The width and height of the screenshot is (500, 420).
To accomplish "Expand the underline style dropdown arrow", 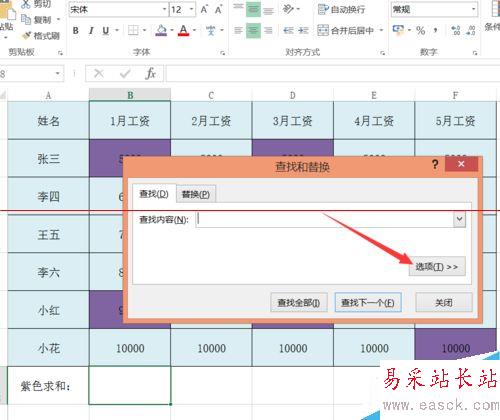I will click(x=117, y=31).
